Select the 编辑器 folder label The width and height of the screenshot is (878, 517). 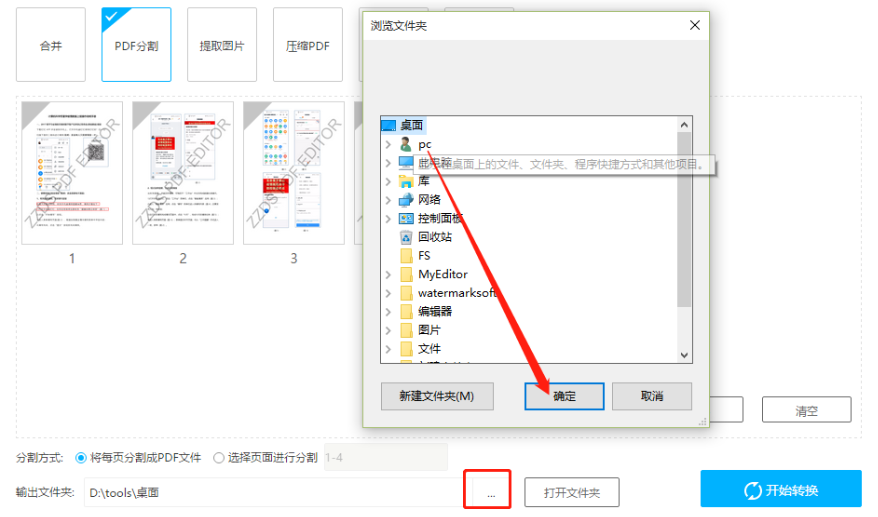click(435, 311)
